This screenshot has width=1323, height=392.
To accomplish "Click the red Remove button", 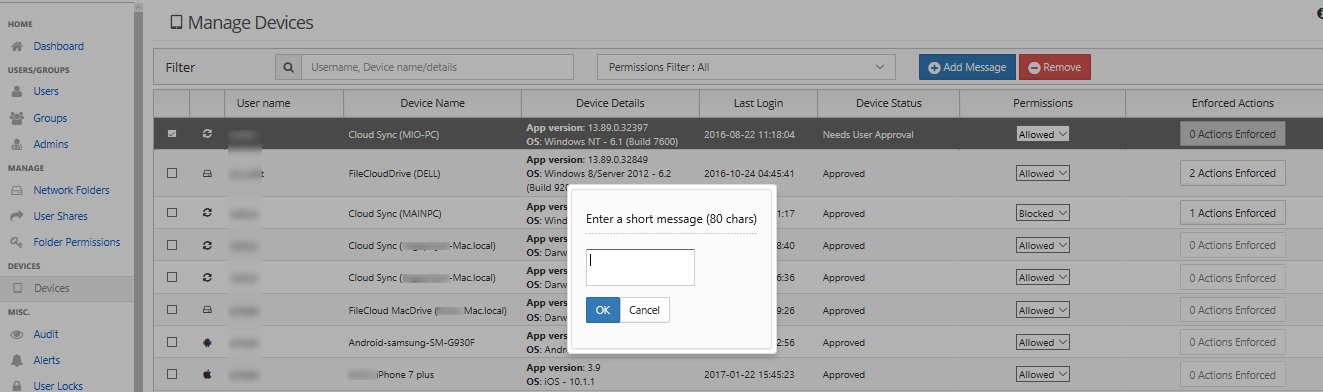I will pyautogui.click(x=1055, y=67).
